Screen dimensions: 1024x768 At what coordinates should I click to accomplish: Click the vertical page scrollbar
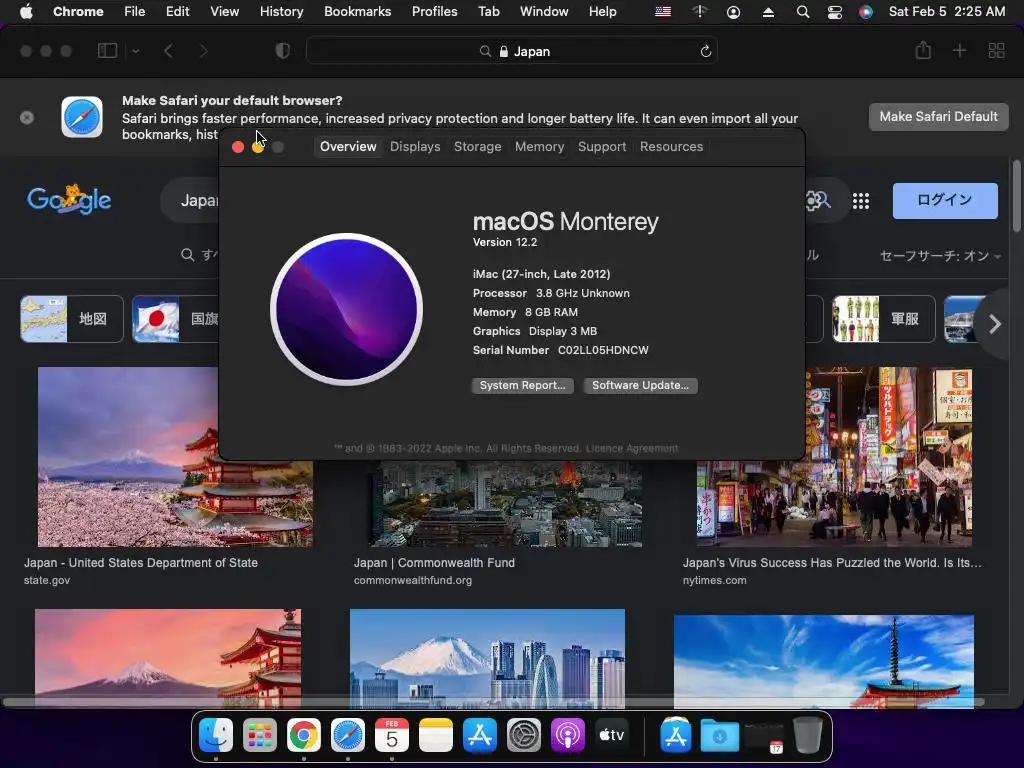[x=1016, y=196]
